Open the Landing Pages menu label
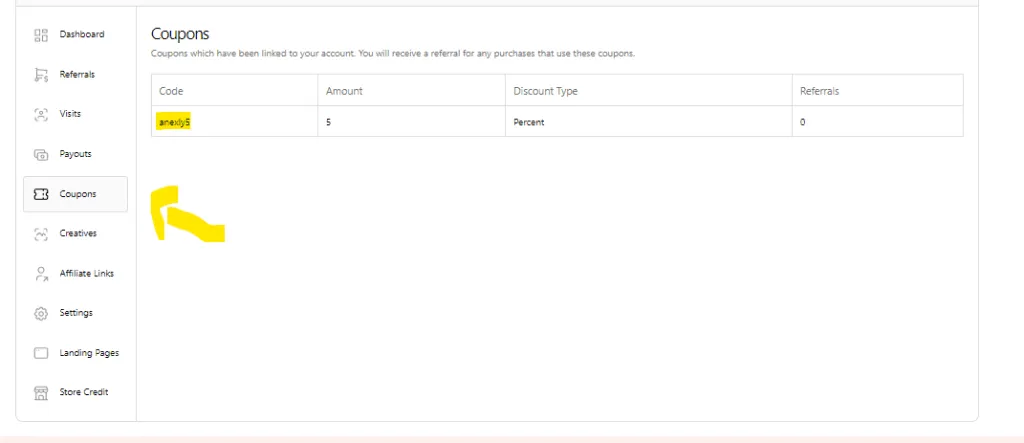1024x443 pixels. 89,353
